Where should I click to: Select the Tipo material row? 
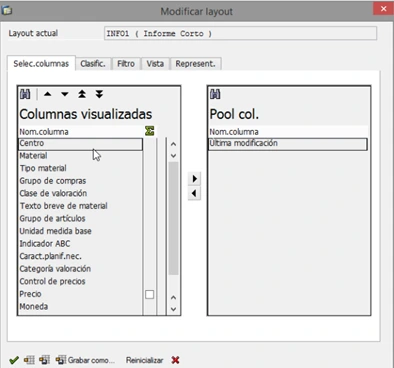click(x=80, y=168)
